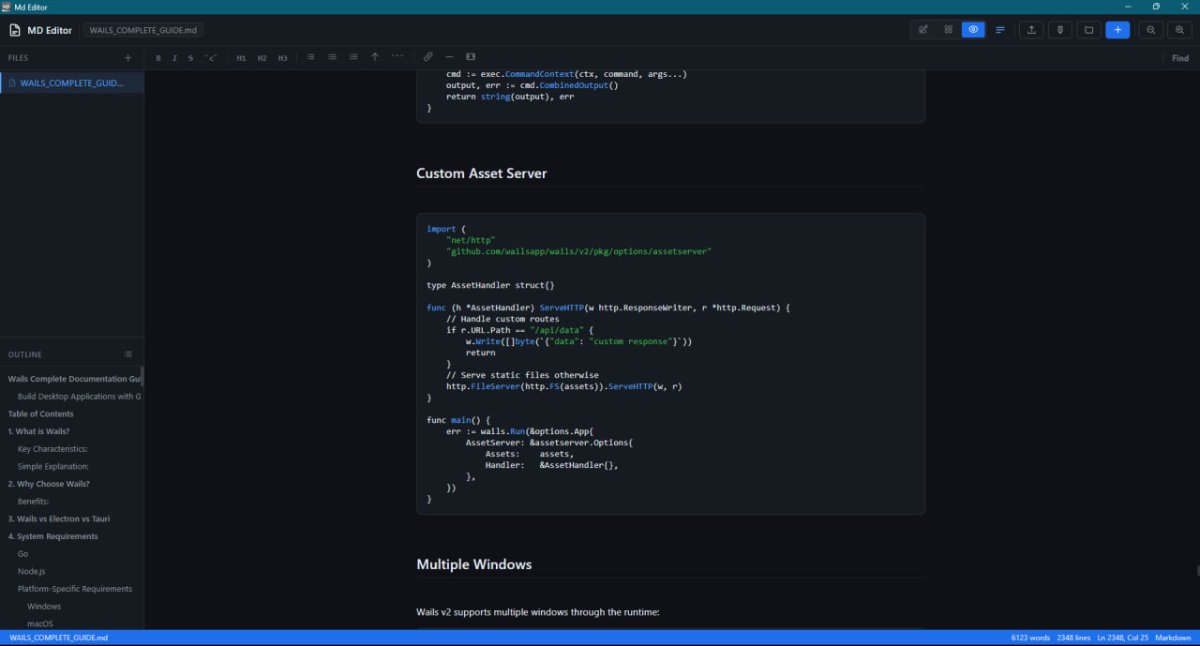
Task: Navigate to 2. Why Choose Wails? heading
Action: coord(48,484)
